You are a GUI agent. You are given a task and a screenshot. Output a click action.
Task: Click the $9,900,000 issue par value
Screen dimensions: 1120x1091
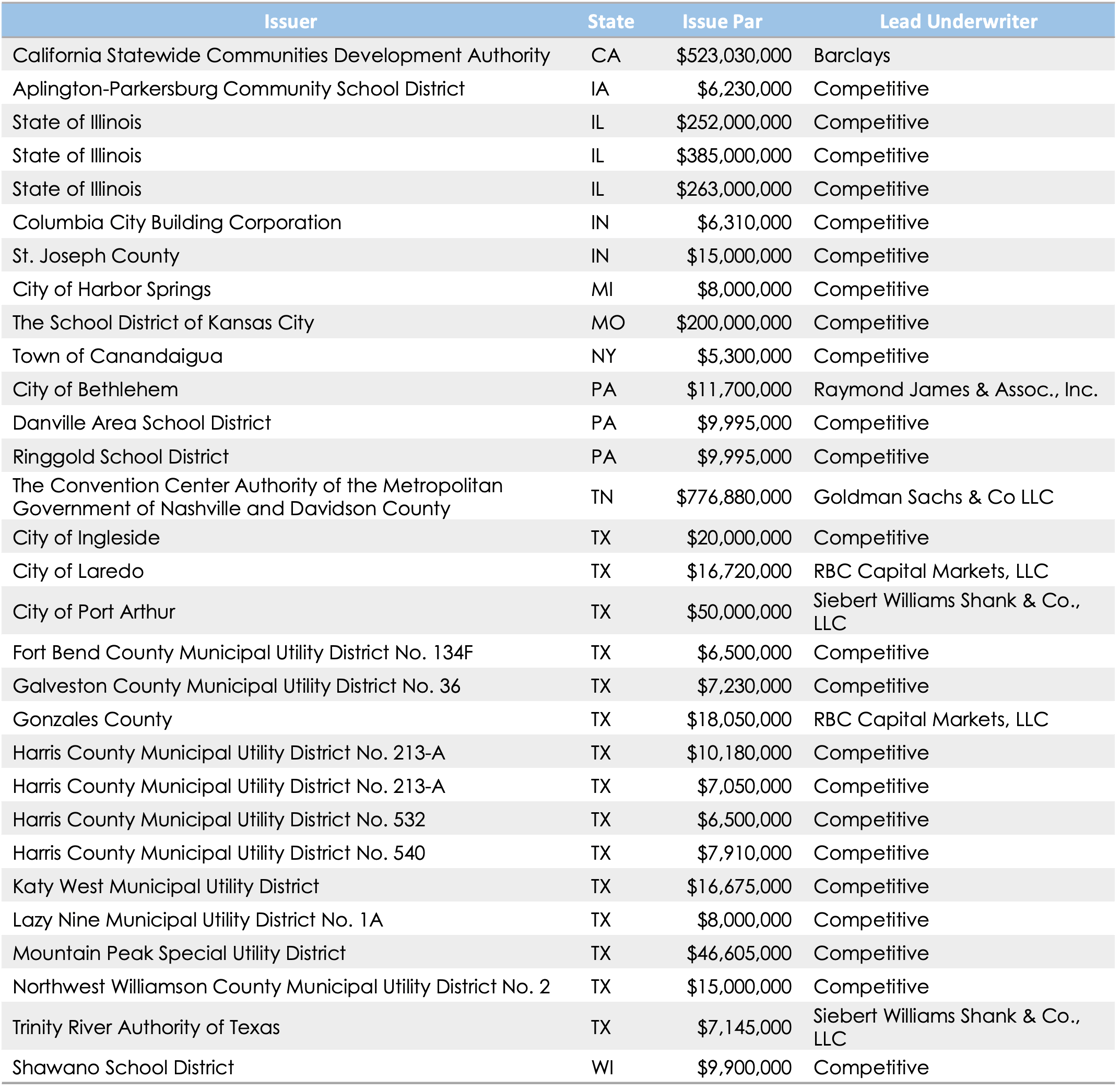(744, 1067)
